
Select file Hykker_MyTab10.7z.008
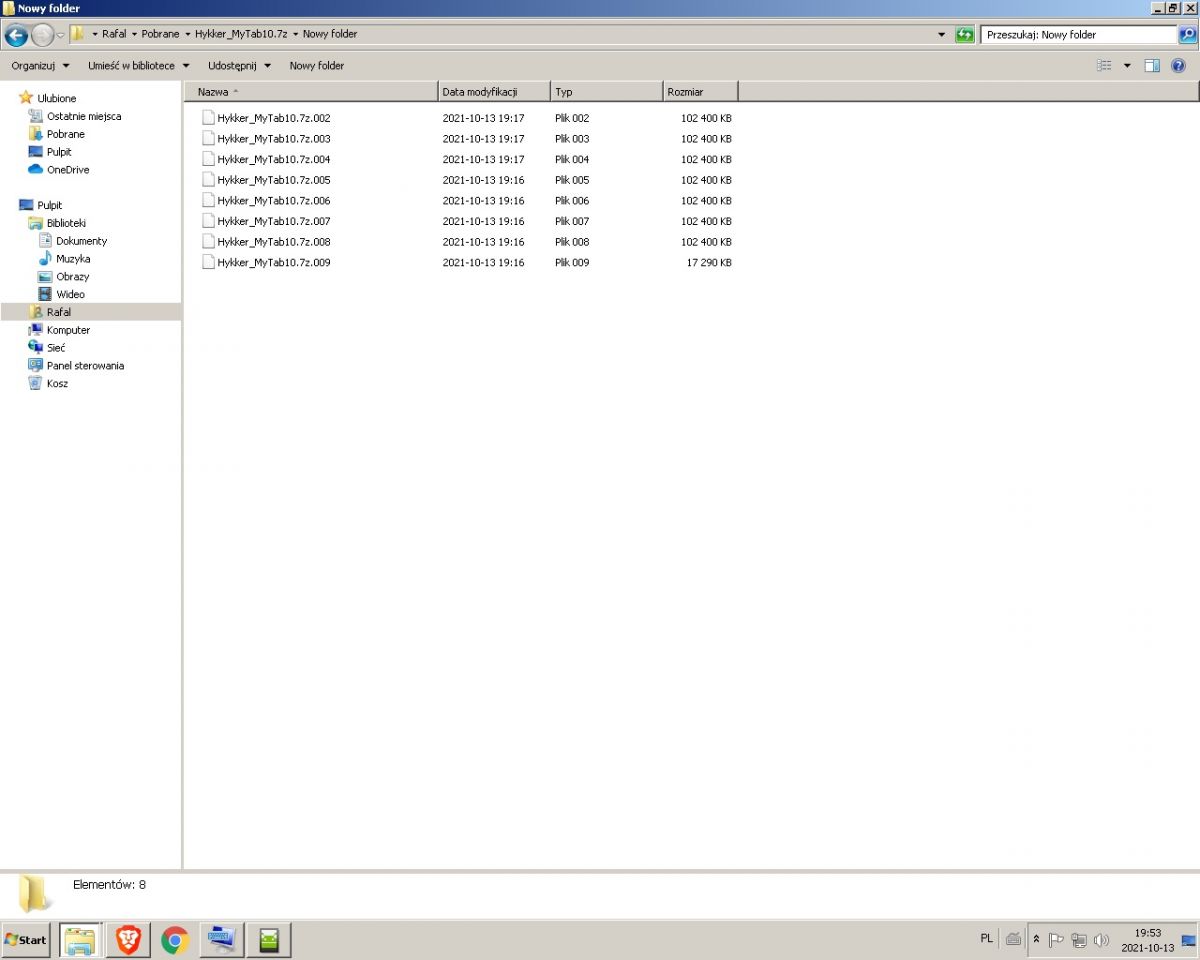click(273, 242)
